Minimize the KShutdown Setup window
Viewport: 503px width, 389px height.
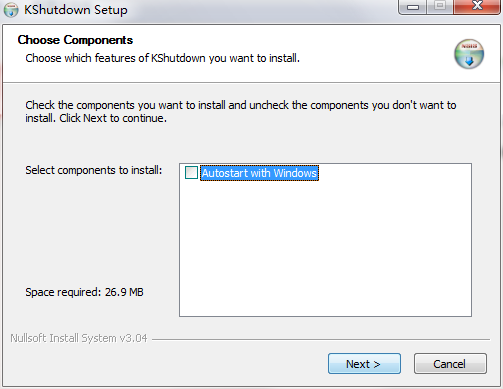(413, 7)
